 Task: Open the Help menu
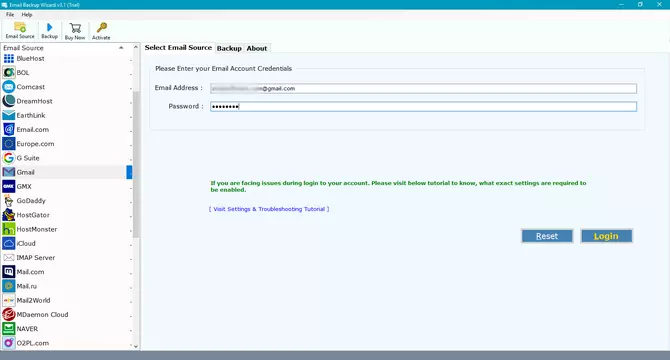[27, 15]
